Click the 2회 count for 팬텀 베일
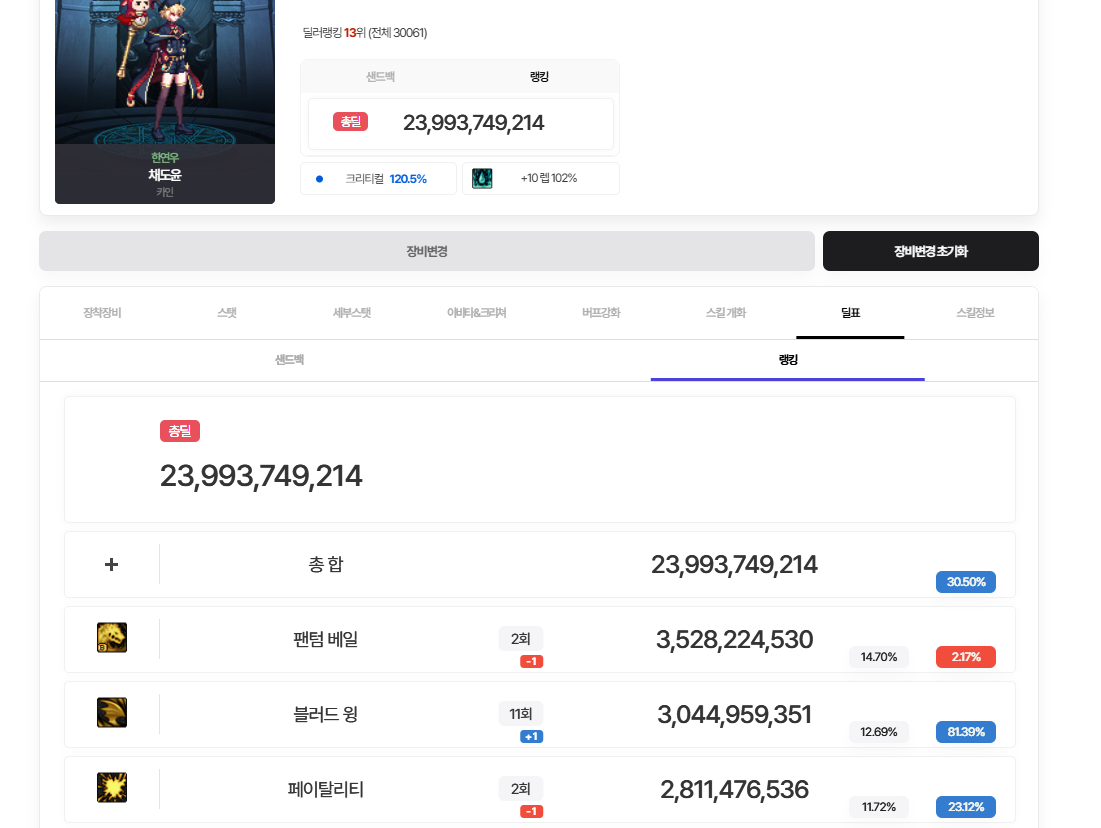The image size is (1101, 828). tap(520, 638)
